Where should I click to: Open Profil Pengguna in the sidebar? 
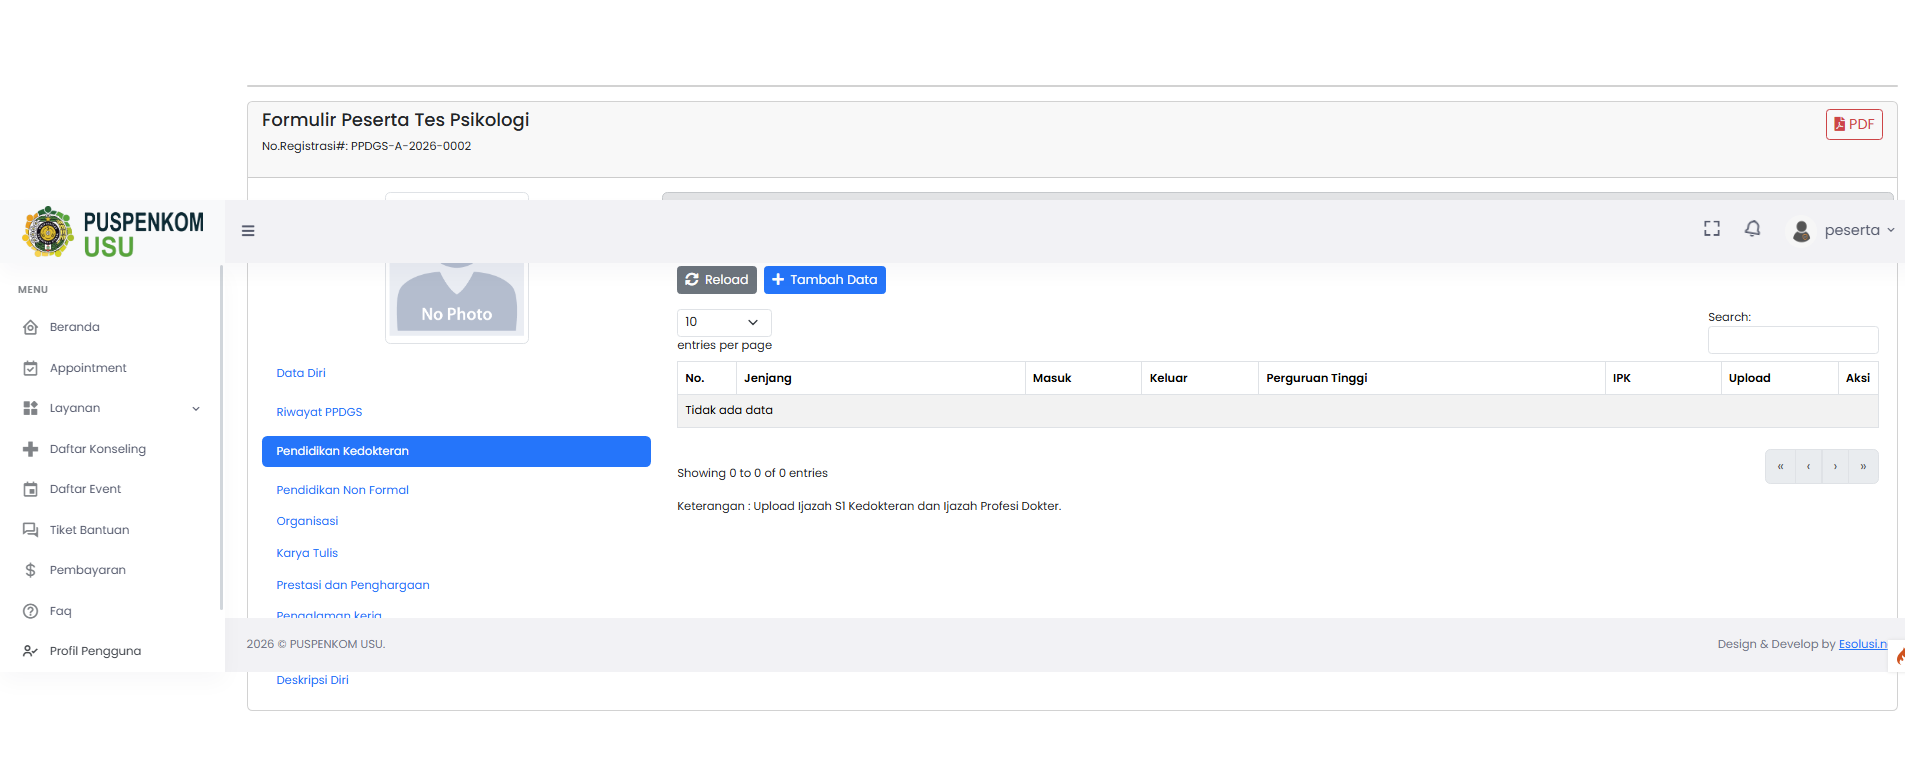95,651
